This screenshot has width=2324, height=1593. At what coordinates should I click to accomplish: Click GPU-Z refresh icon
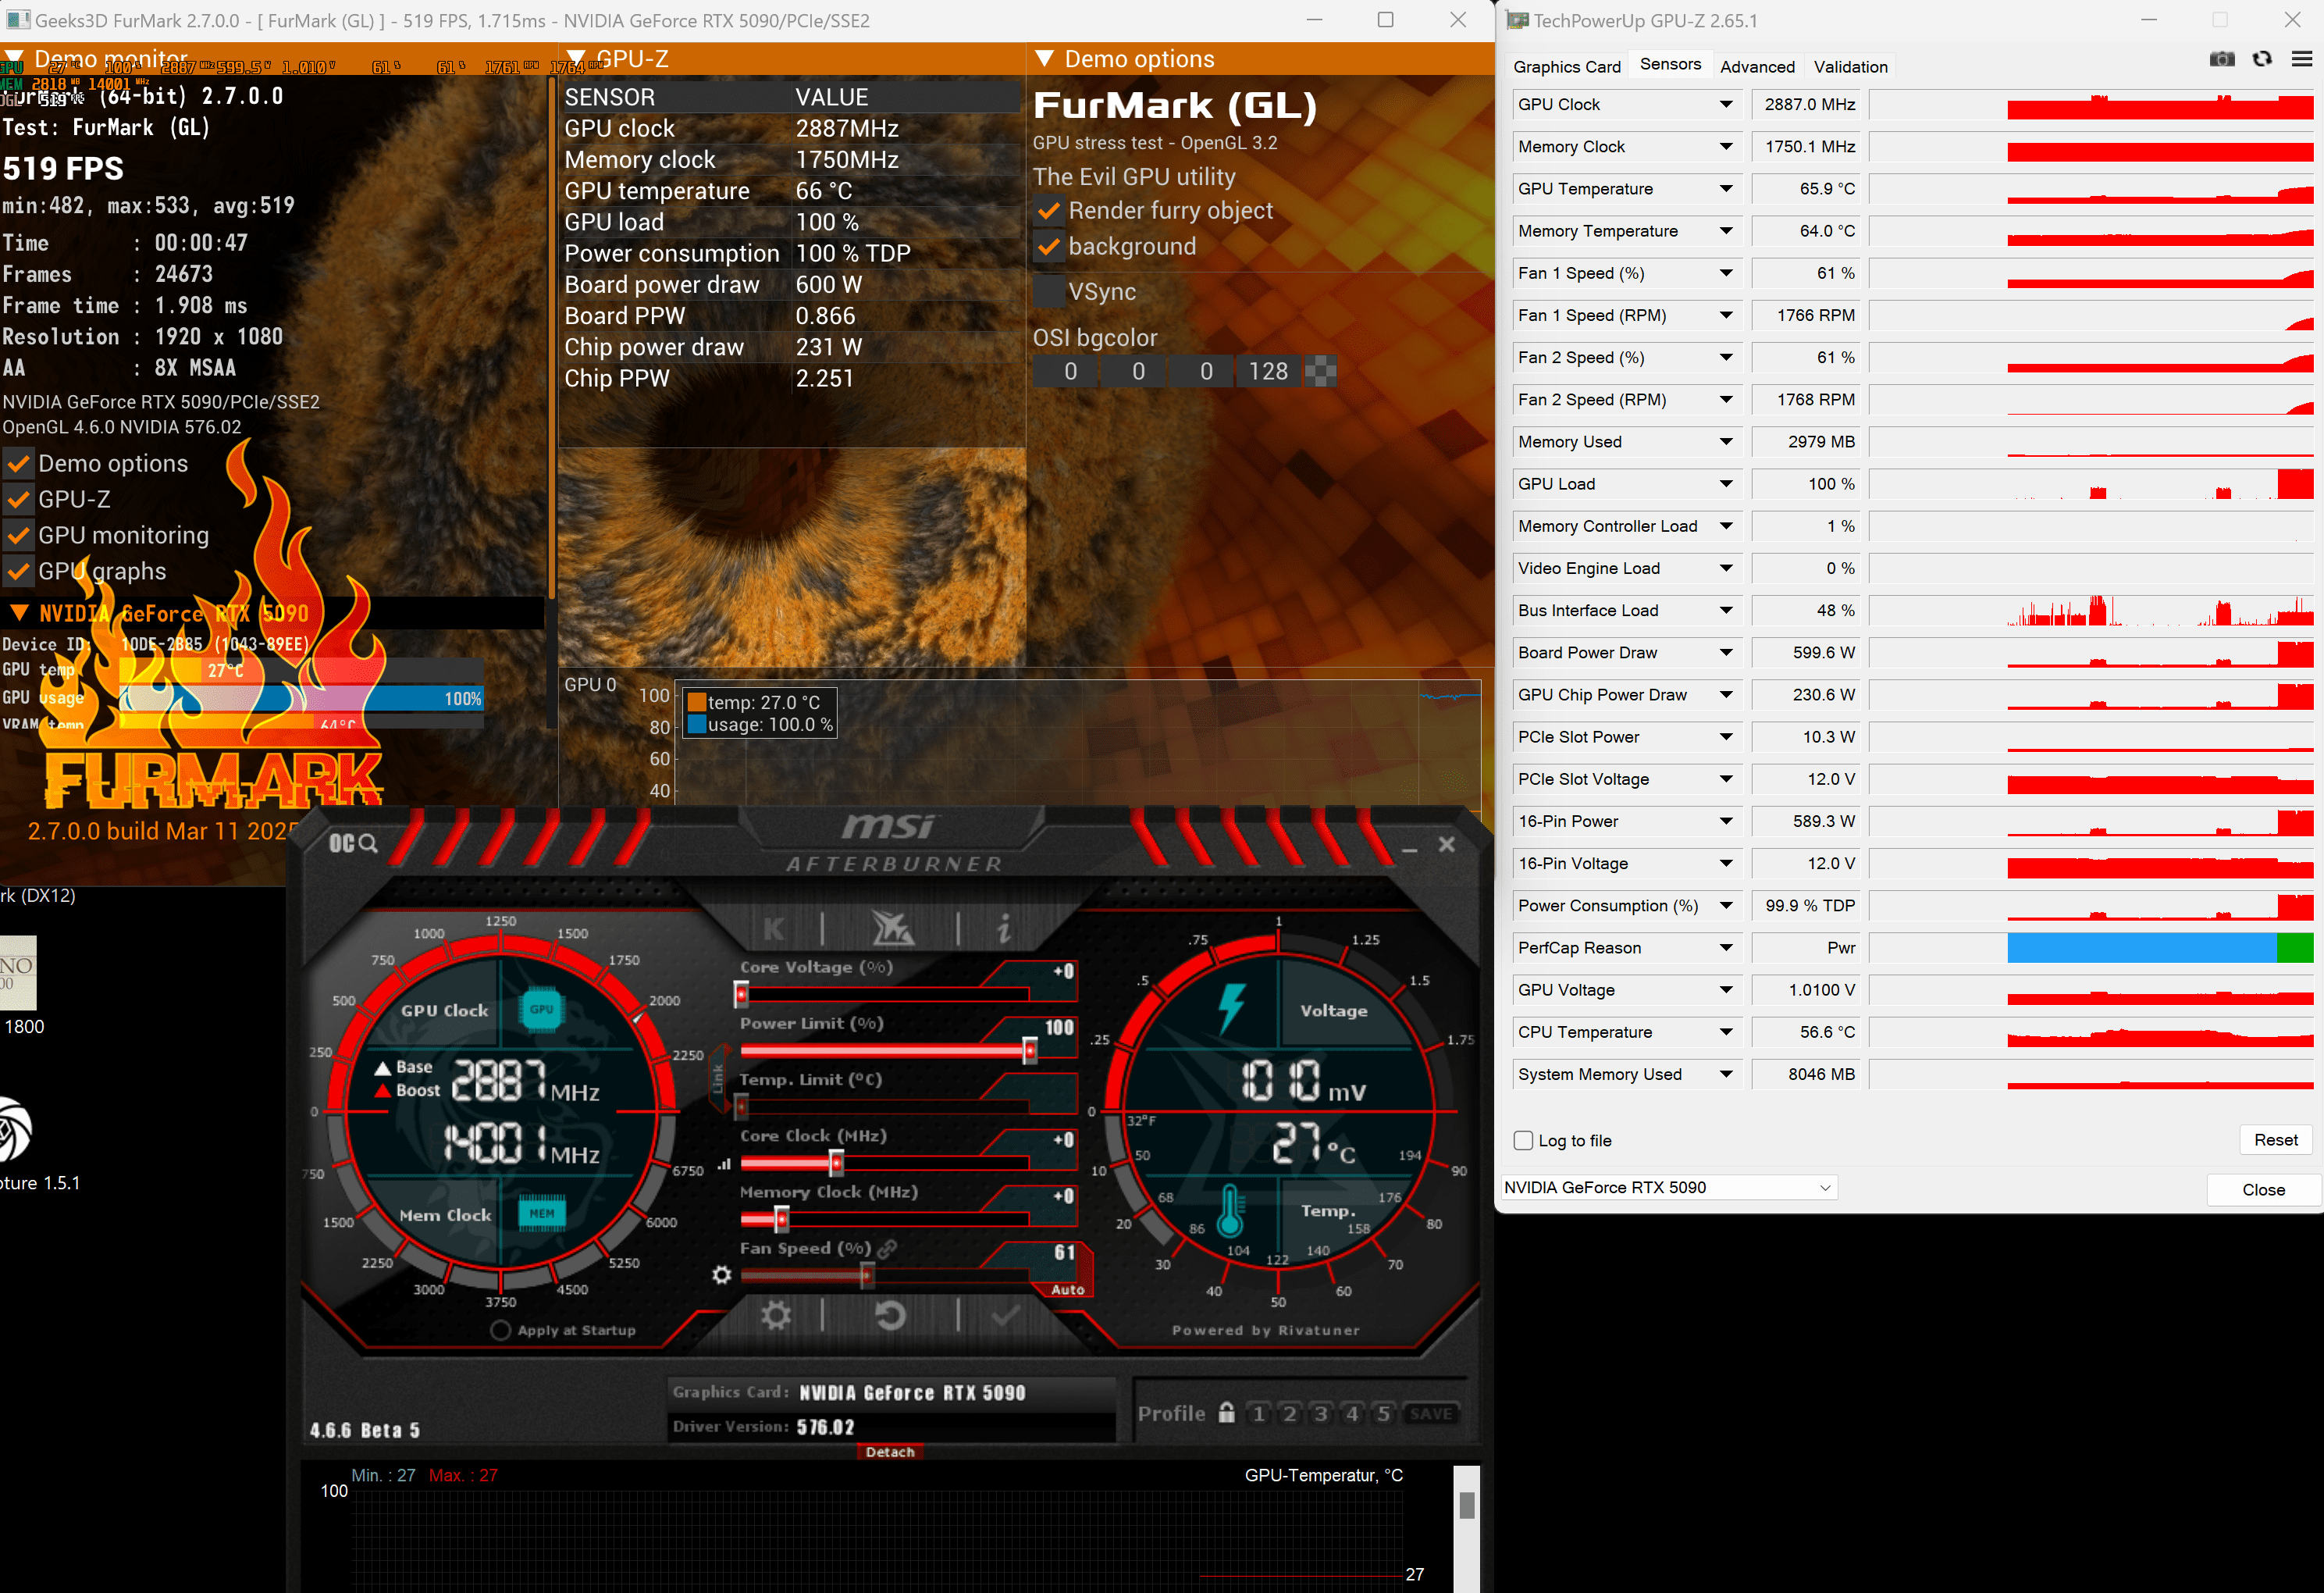coord(2262,60)
